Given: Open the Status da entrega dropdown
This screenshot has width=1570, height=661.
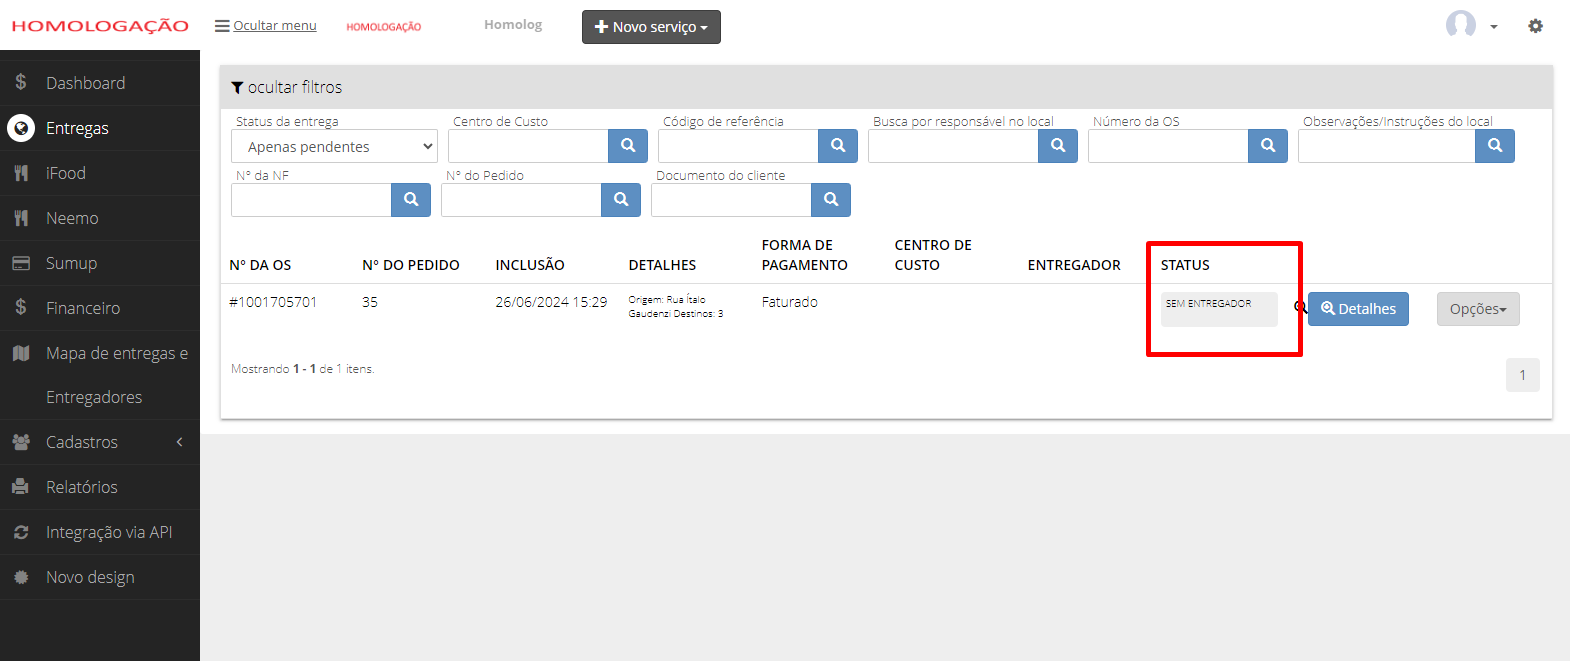Looking at the screenshot, I should 334,146.
